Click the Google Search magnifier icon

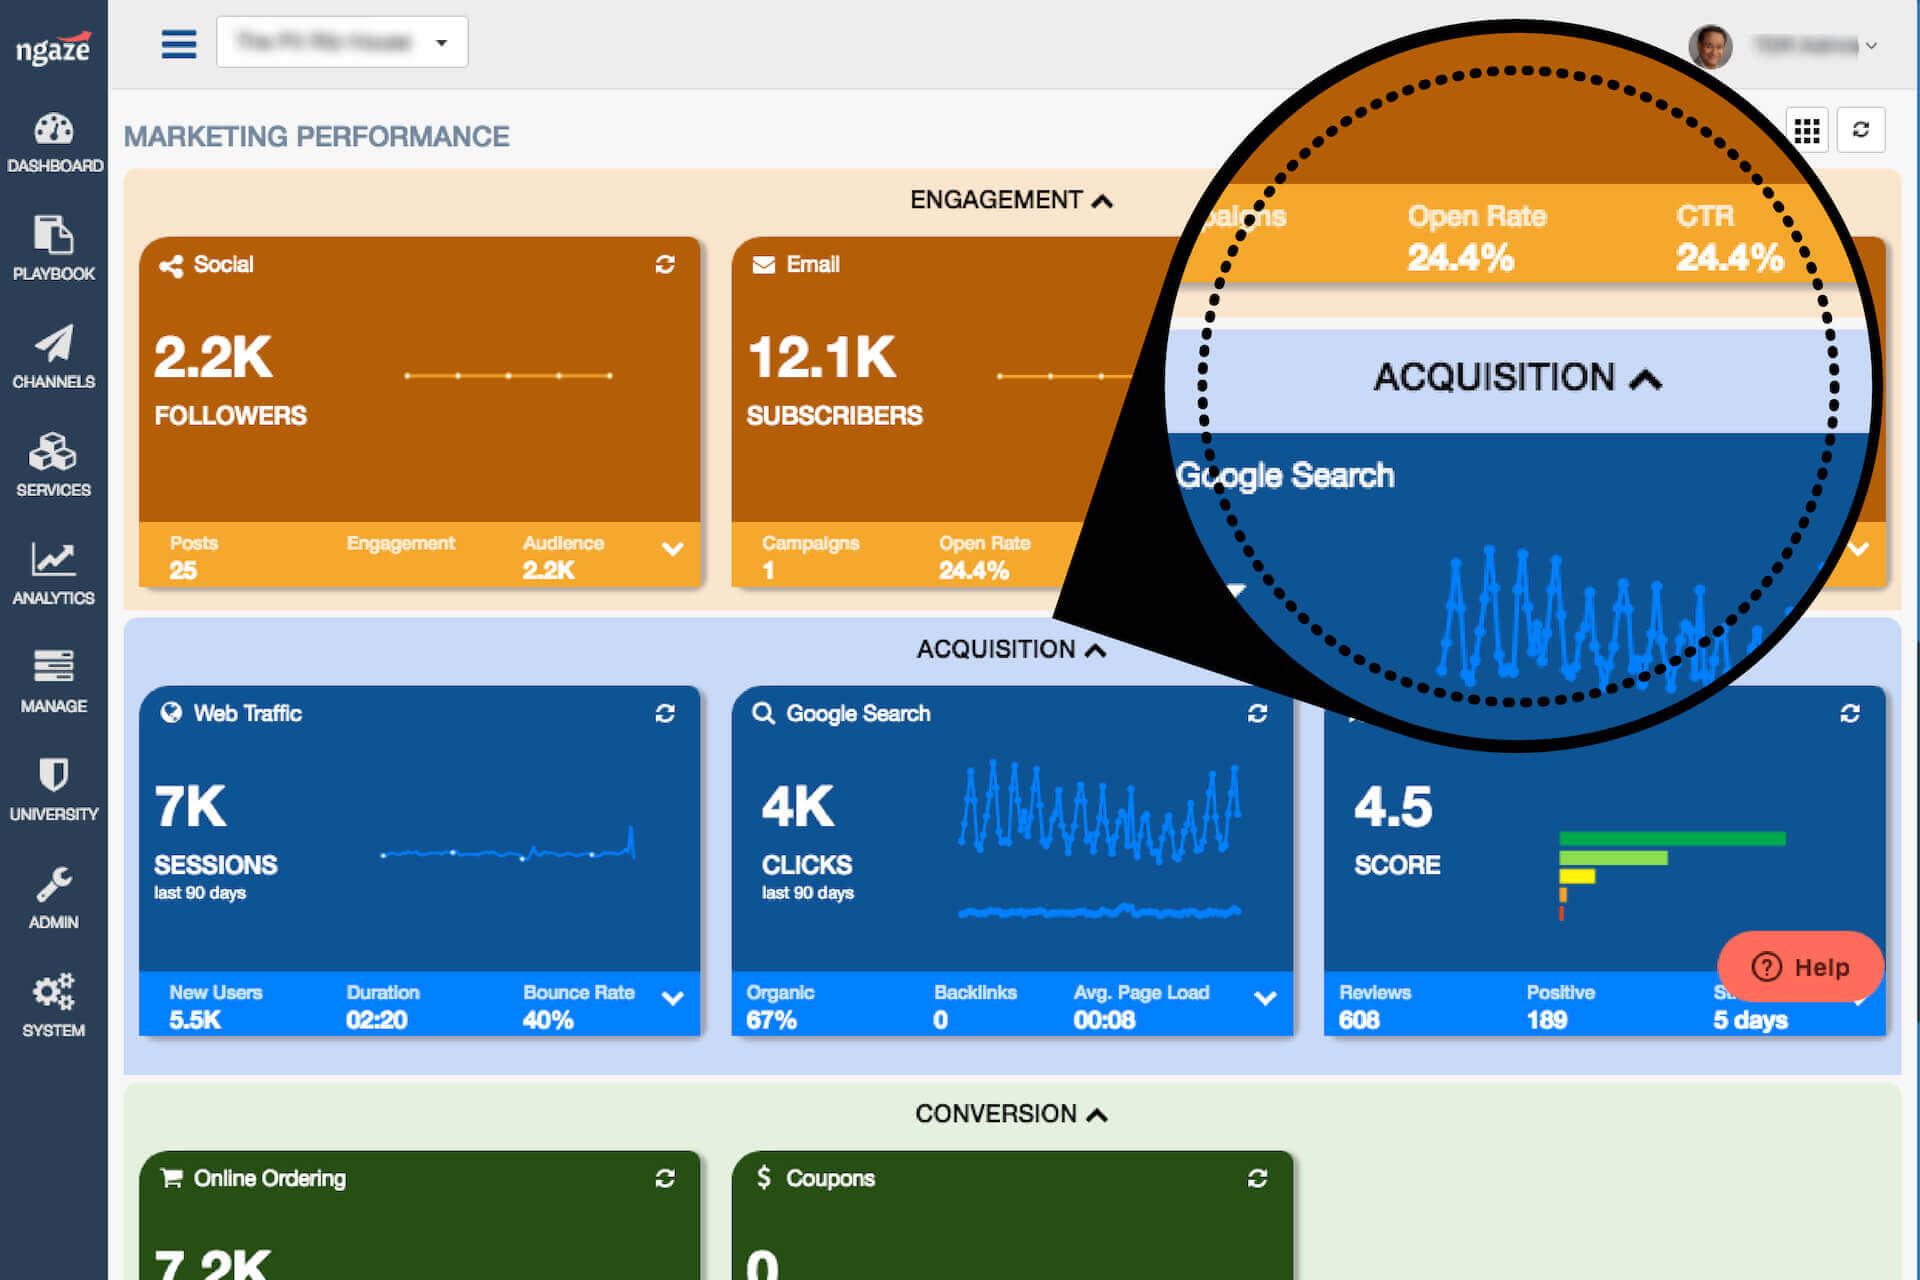click(763, 713)
